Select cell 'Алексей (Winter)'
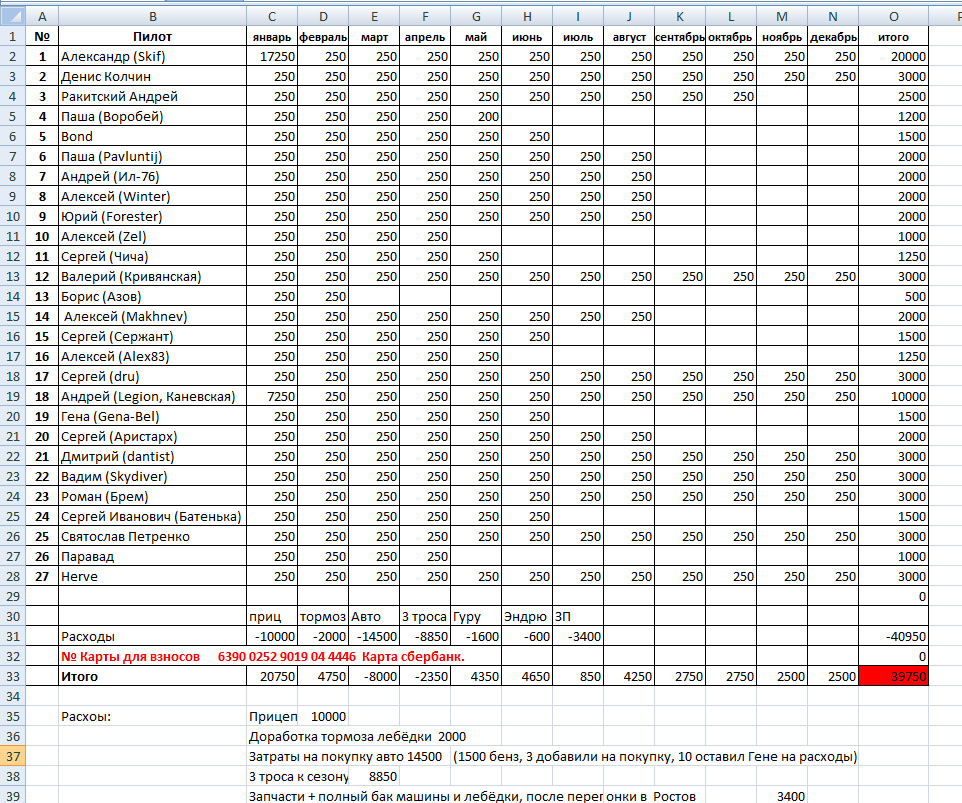Screen dimensions: 962x803 (152, 196)
